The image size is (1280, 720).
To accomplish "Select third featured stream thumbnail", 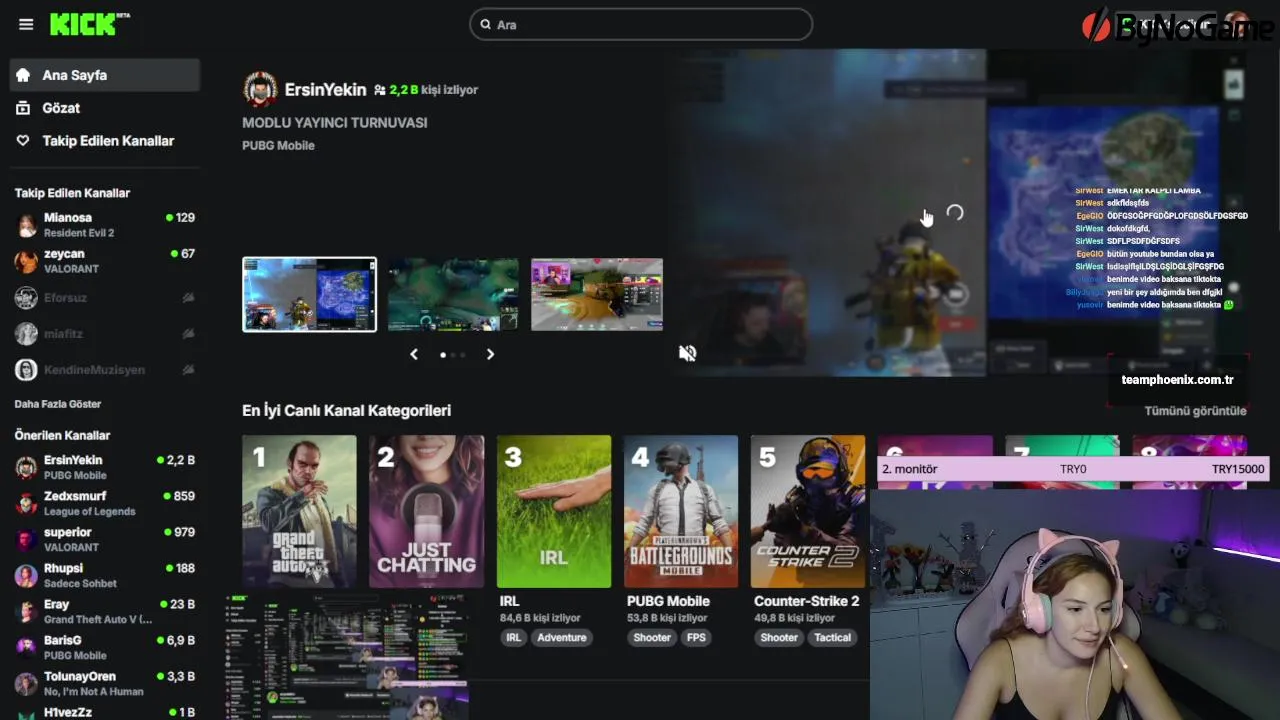I will click(x=597, y=294).
